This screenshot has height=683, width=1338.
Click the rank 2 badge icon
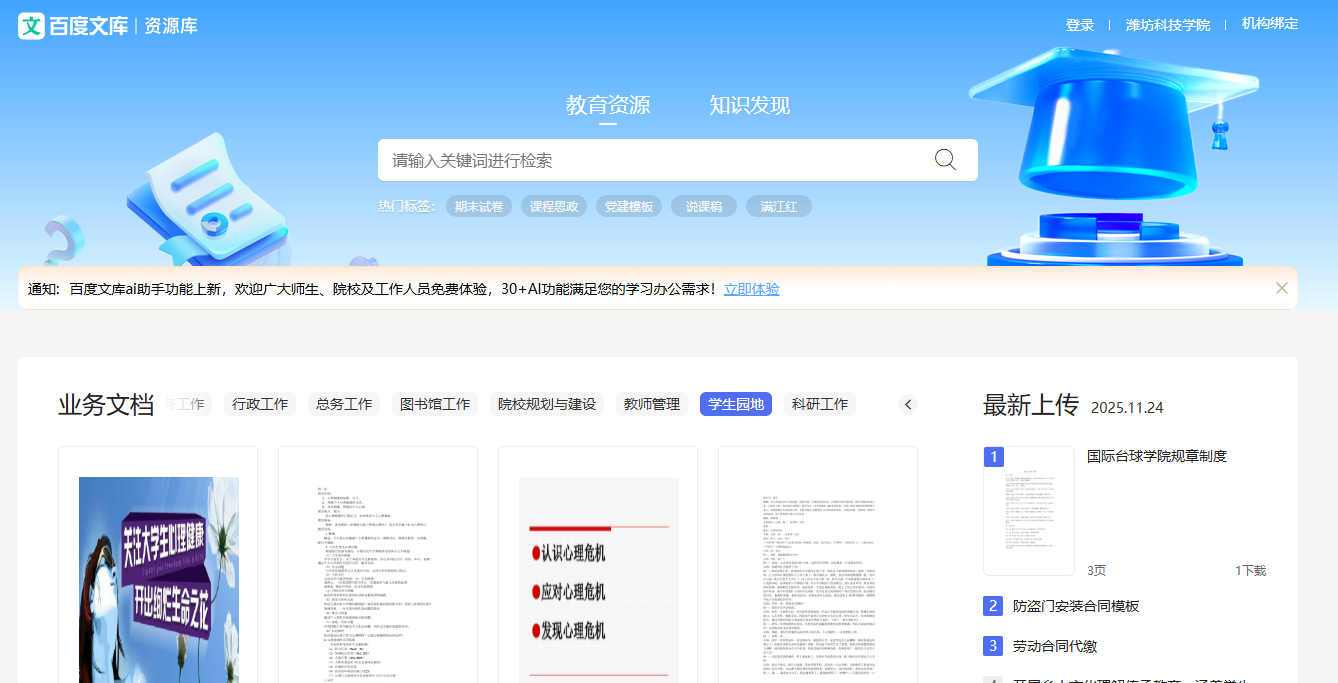(x=993, y=606)
